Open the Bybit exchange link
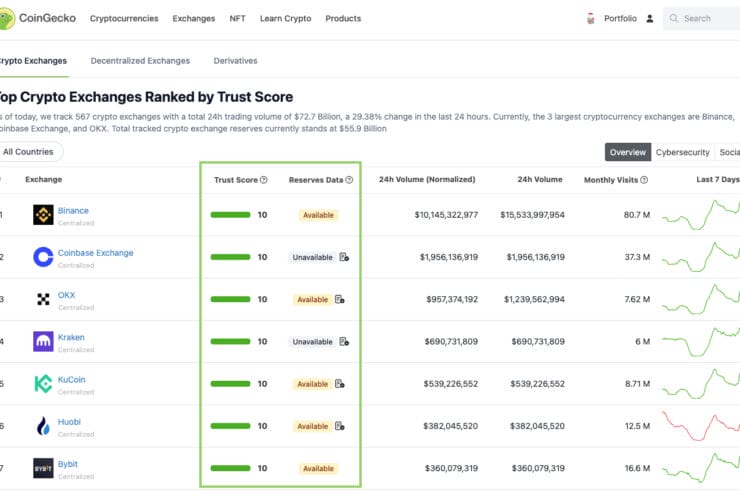 [68, 464]
